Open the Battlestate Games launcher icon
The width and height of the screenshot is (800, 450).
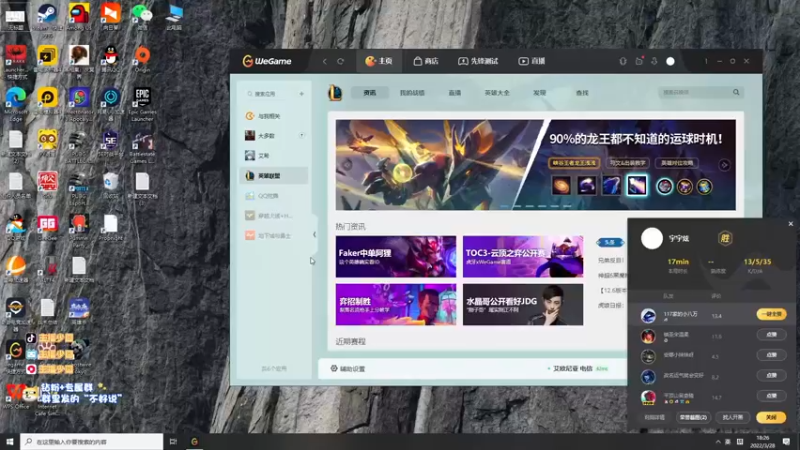[142, 142]
